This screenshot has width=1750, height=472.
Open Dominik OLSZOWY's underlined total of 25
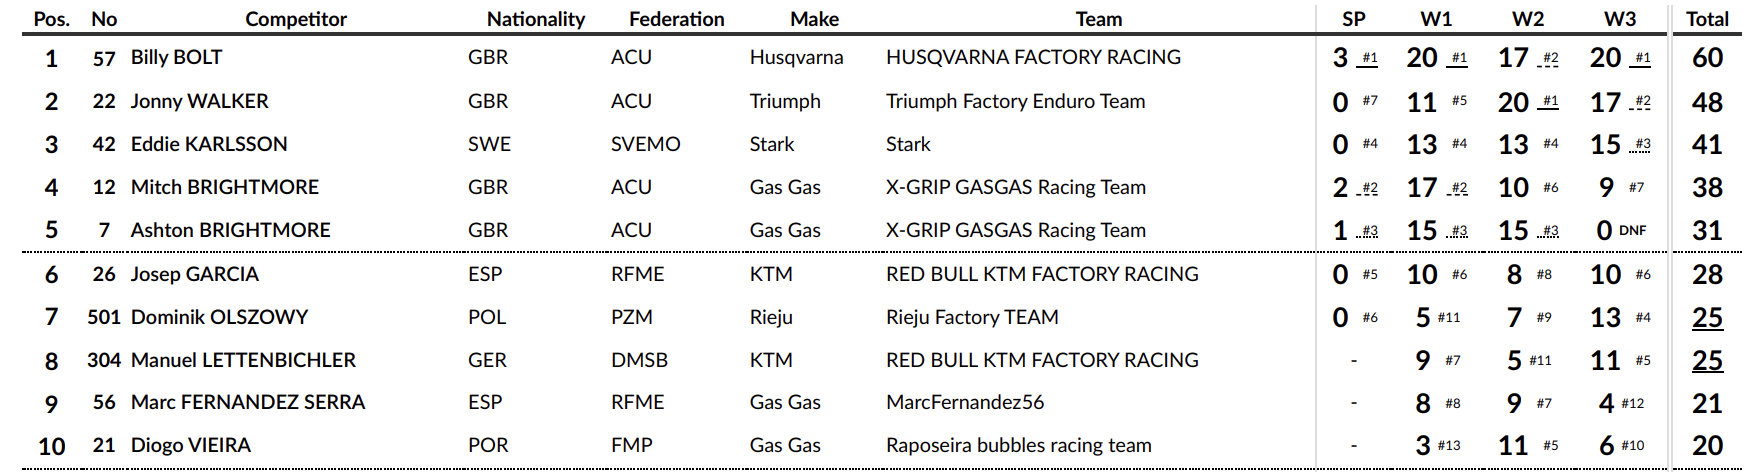(x=1707, y=318)
